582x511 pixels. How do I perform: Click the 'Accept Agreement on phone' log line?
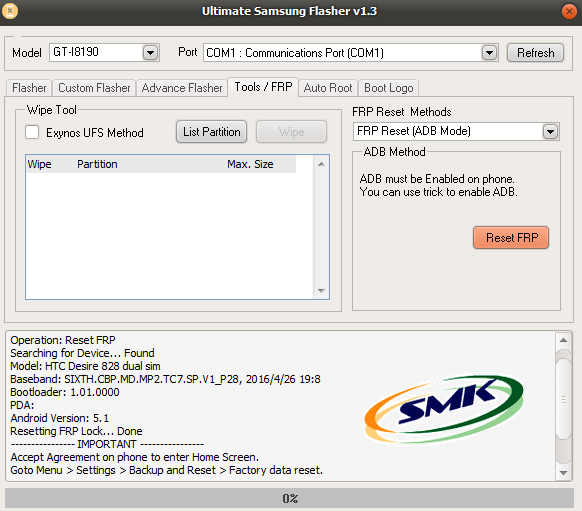pos(134,457)
